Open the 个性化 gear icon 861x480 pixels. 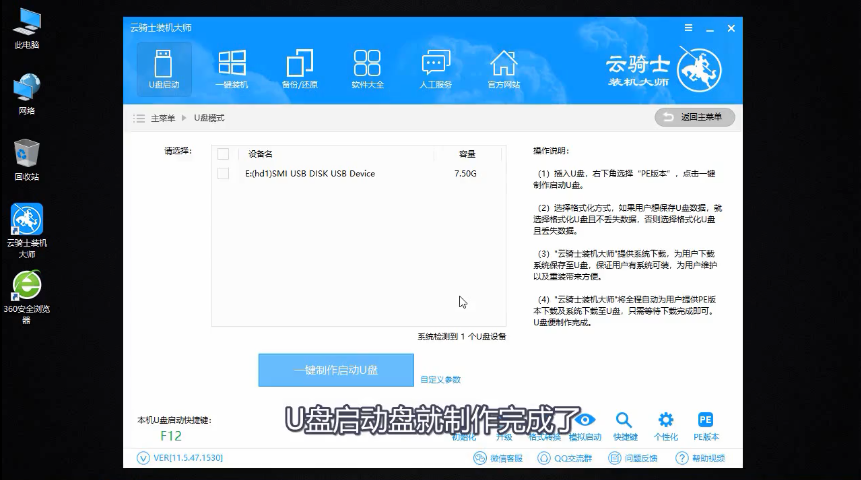666,420
